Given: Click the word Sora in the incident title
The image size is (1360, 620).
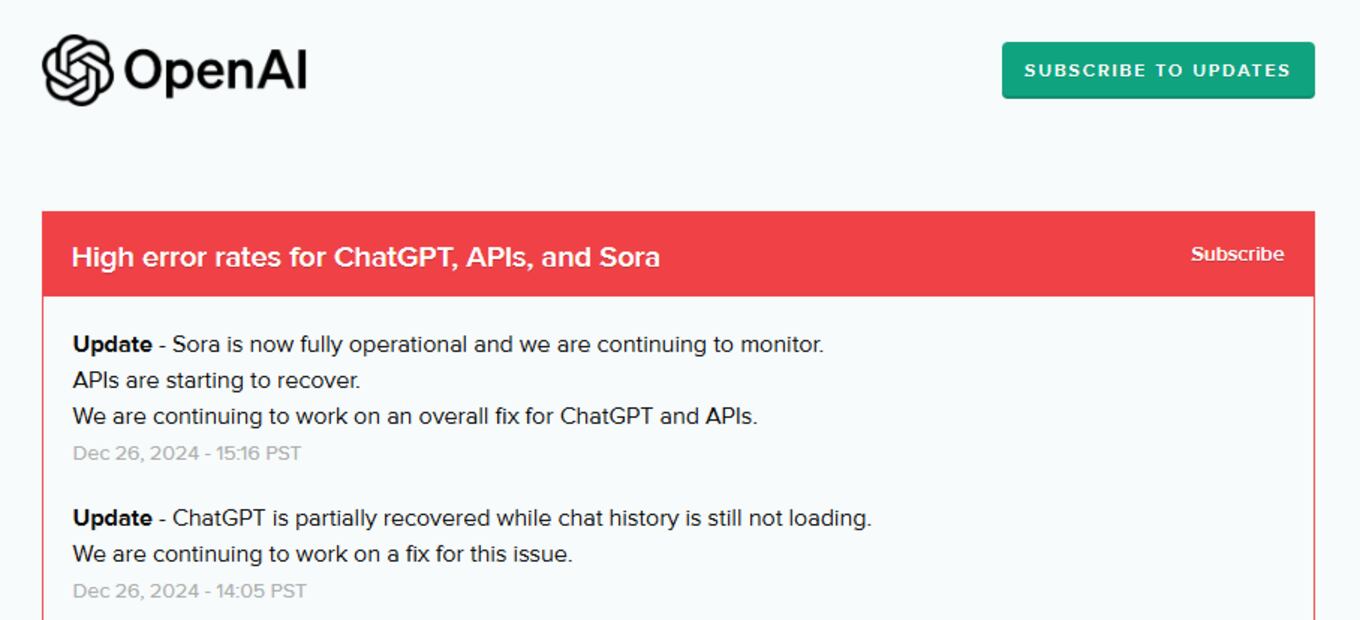Looking at the screenshot, I should tap(629, 257).
